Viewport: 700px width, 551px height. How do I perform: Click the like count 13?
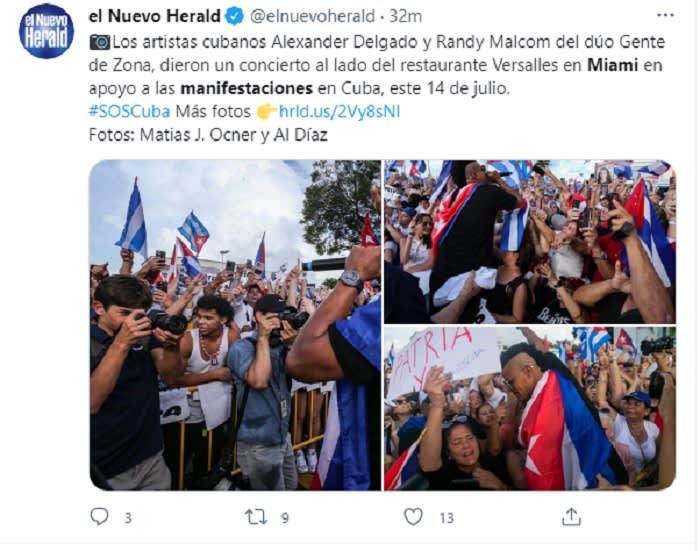446,518
